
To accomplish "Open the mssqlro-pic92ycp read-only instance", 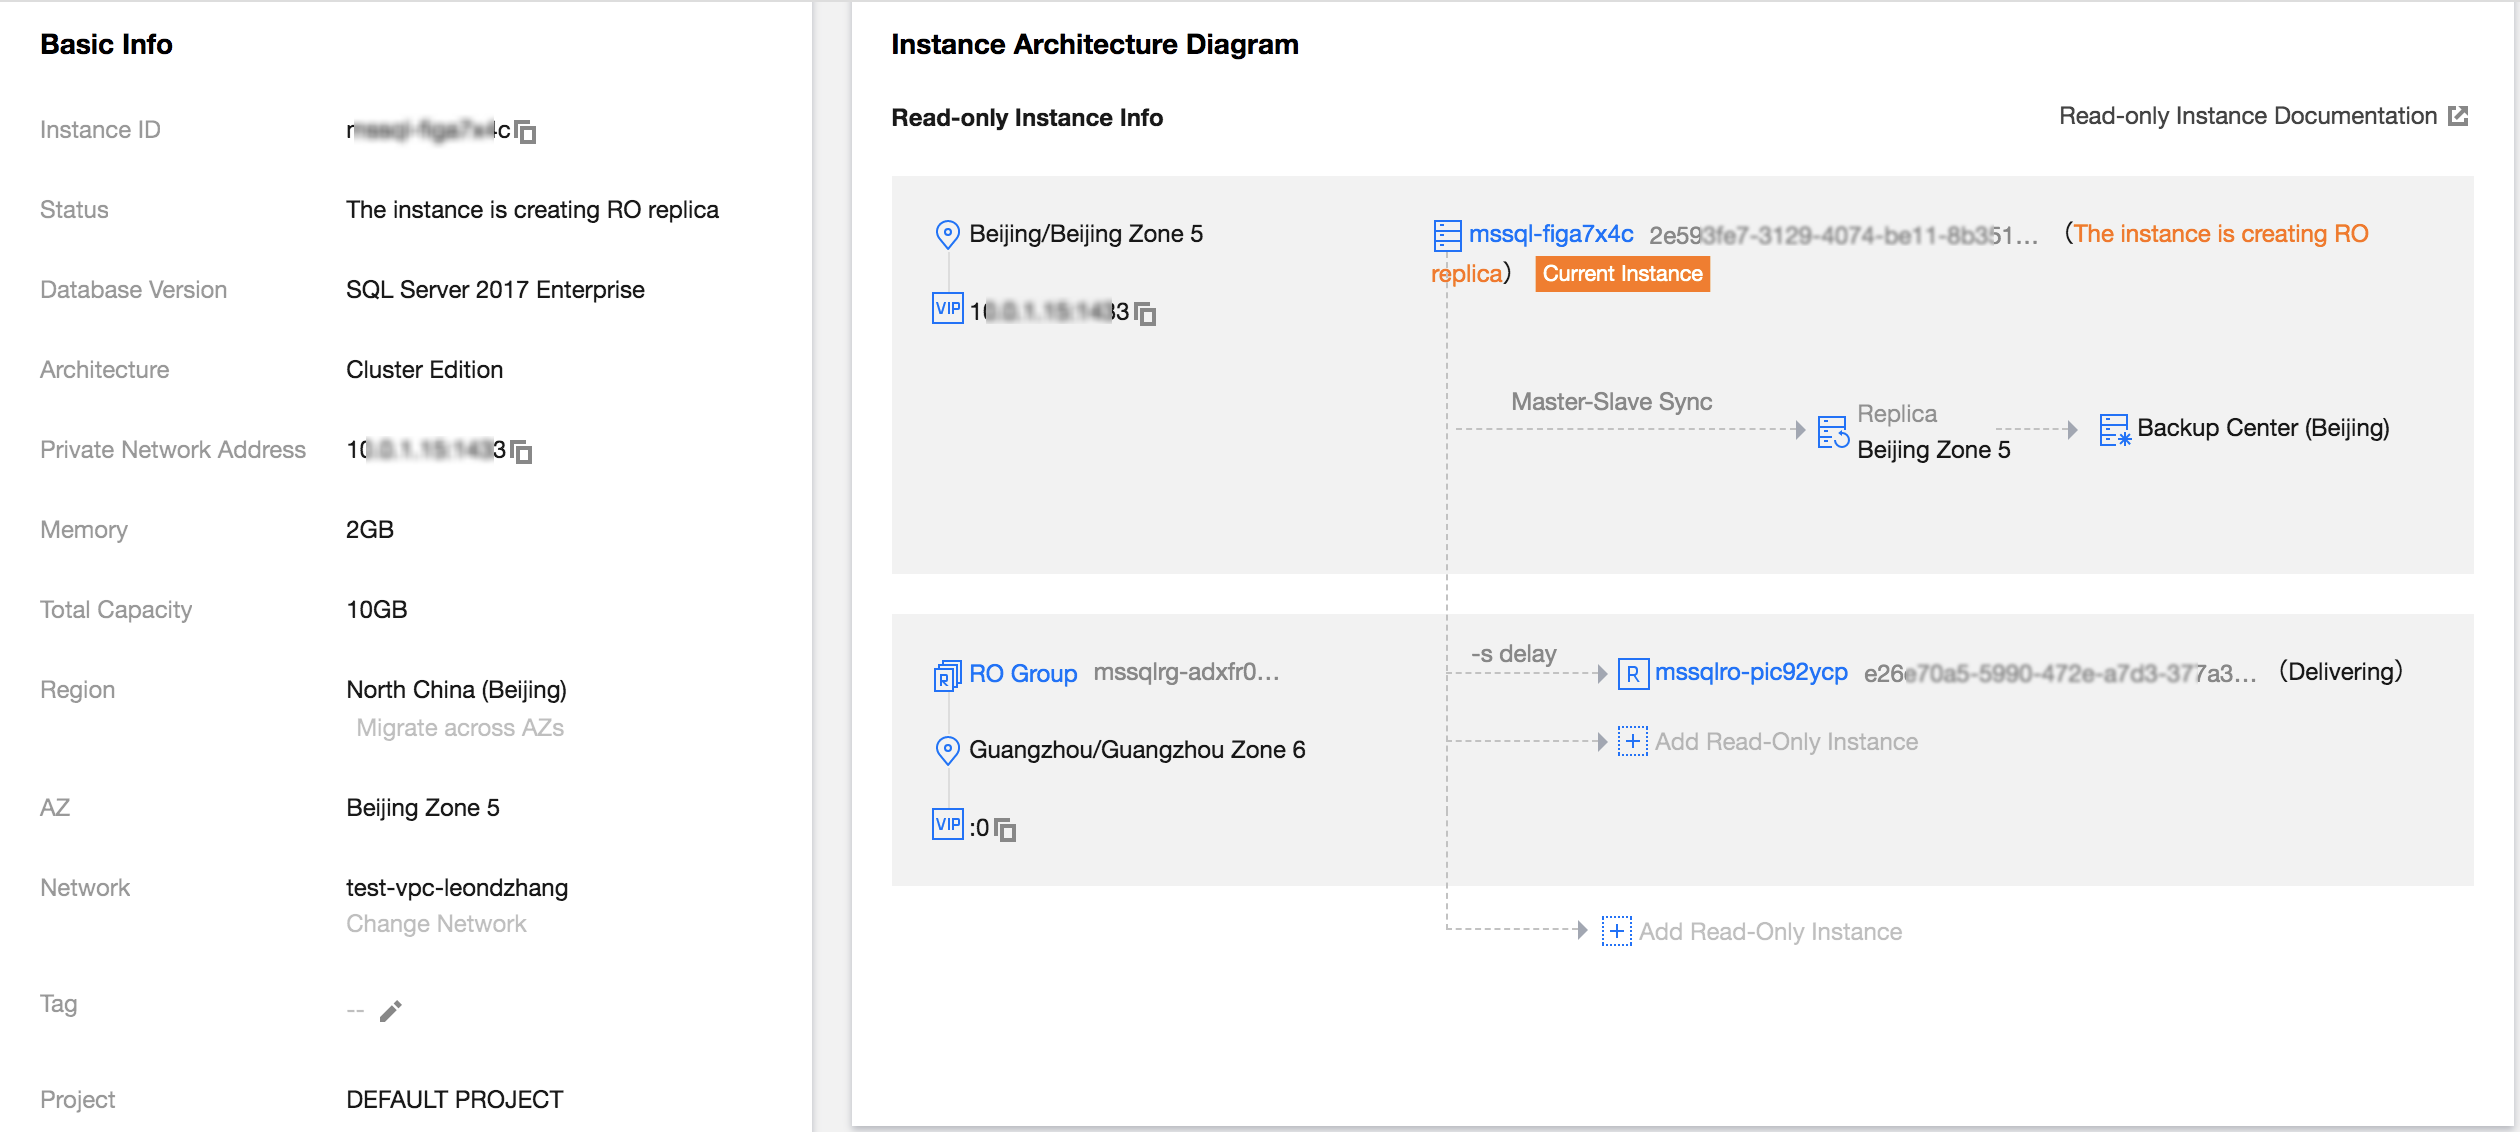I will click(1750, 672).
